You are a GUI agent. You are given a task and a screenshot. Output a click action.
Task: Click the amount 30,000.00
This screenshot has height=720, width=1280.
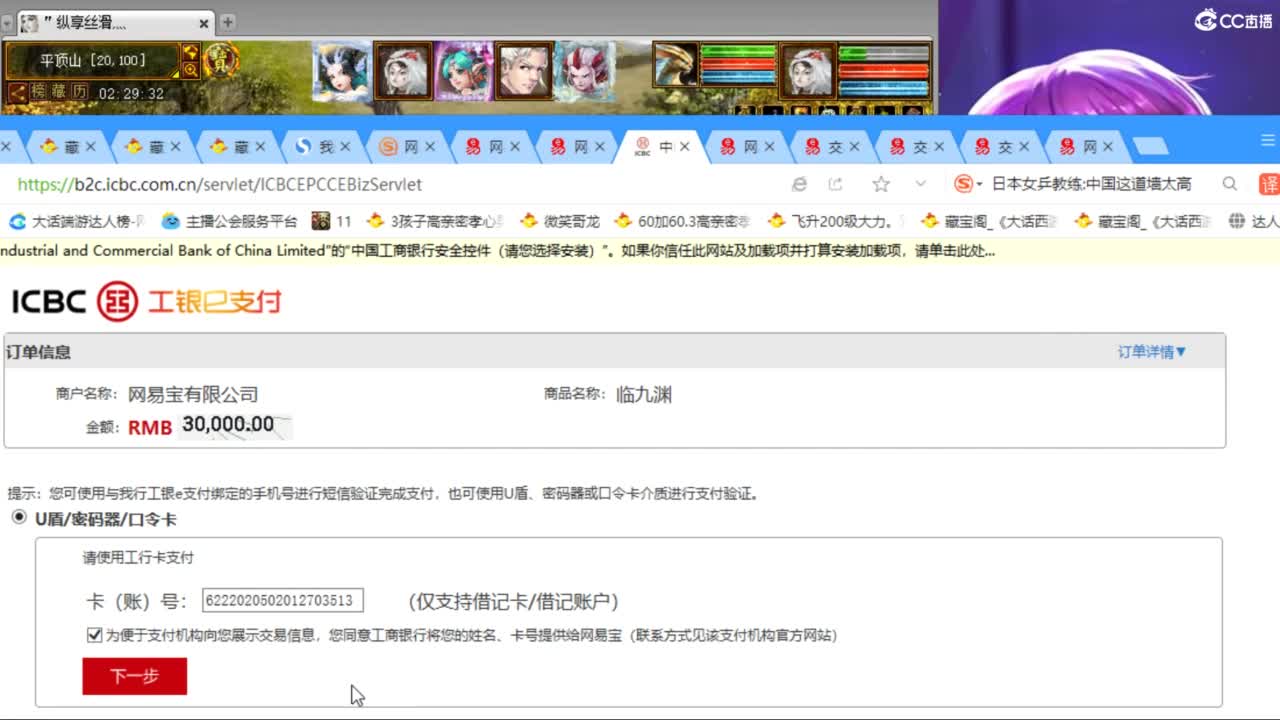point(228,425)
